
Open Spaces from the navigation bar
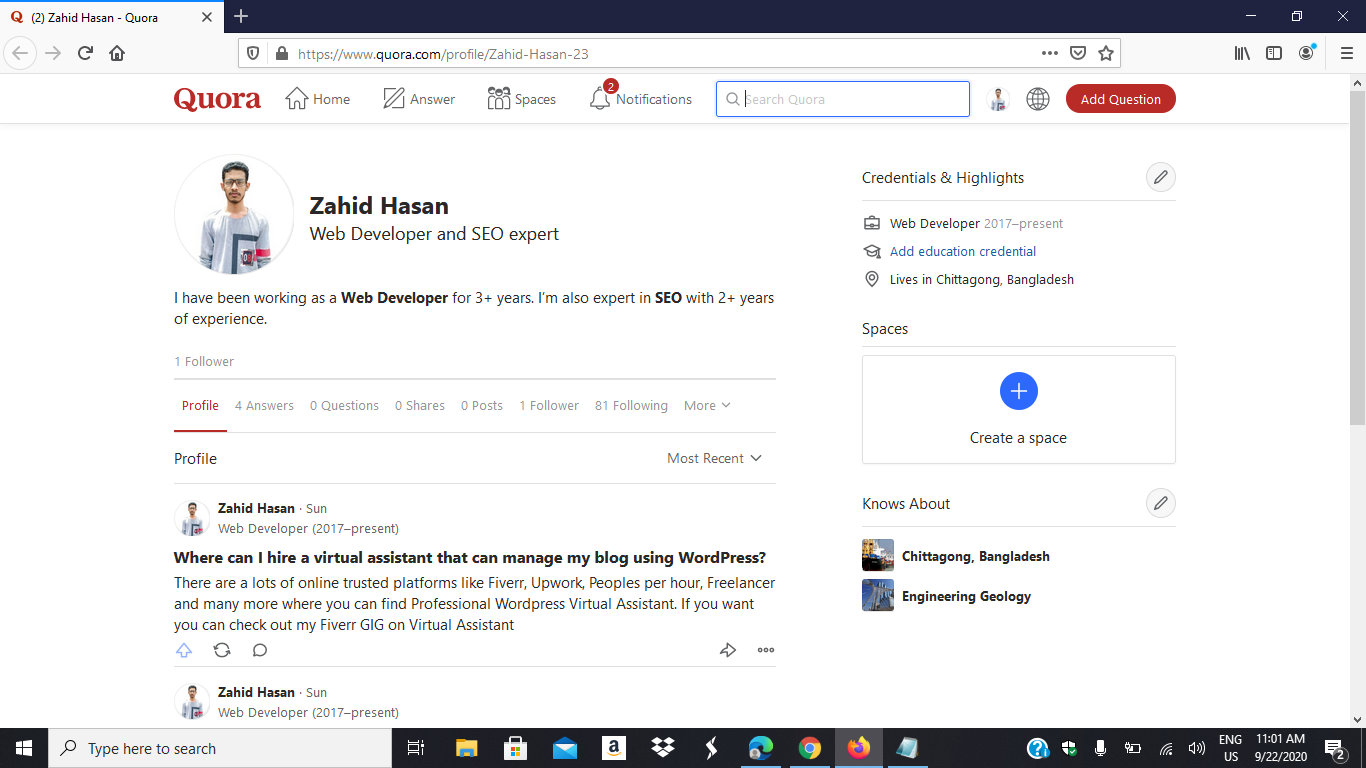500,98
